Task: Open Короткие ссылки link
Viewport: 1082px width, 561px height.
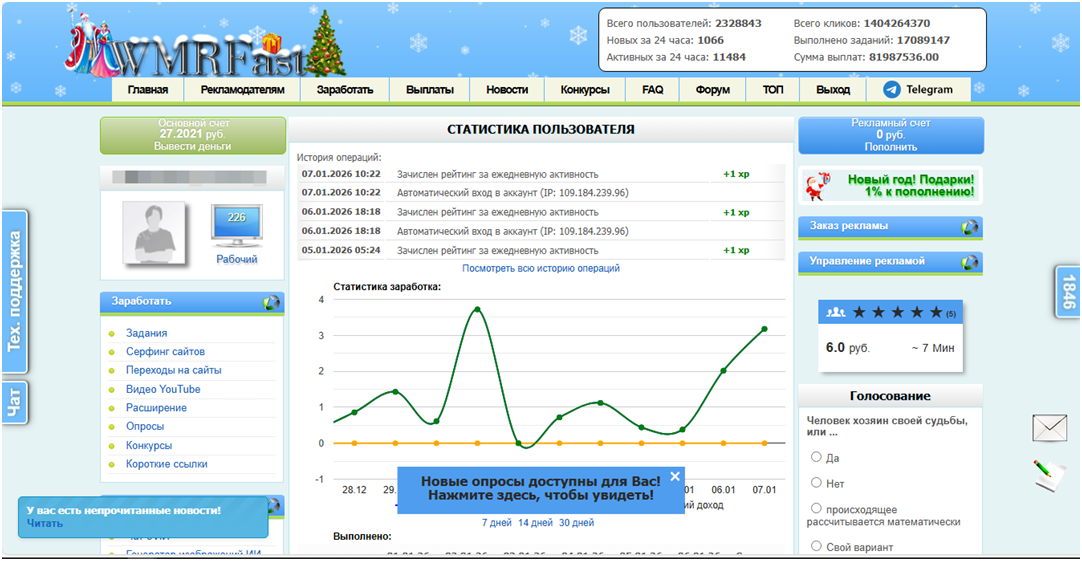Action: tap(166, 464)
